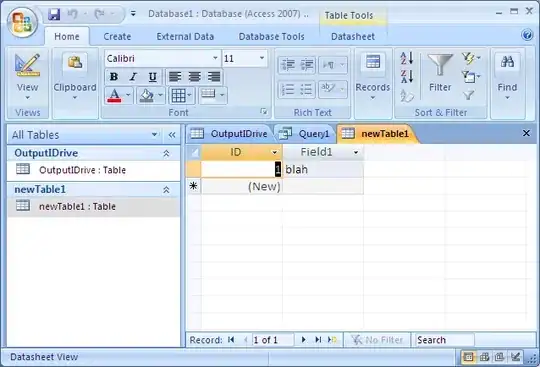Center align text
Viewport: 540px width, 367px height.
click(195, 77)
